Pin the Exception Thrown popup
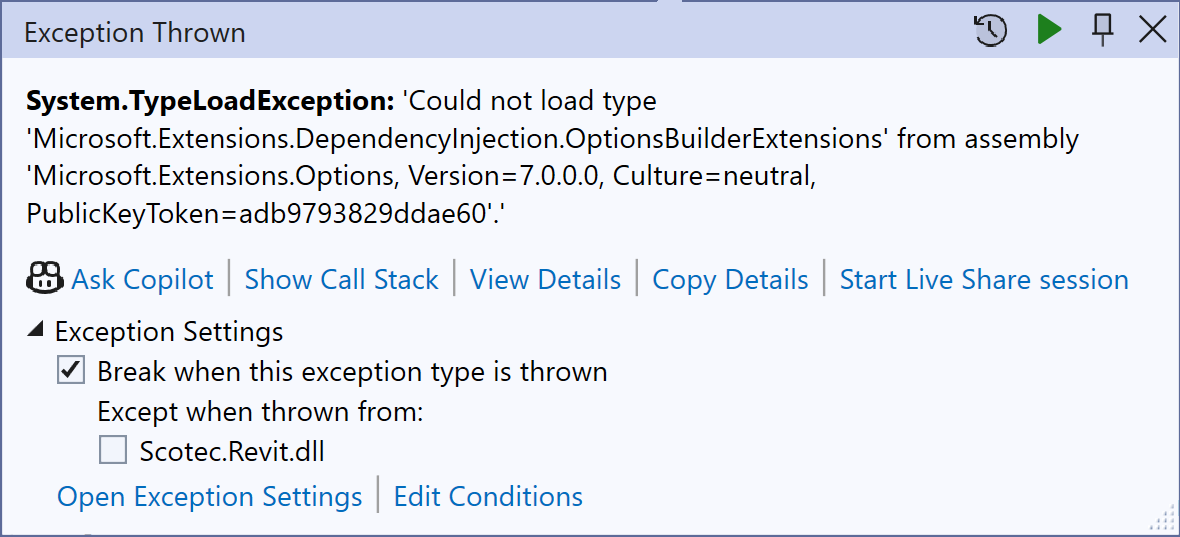Viewport: 1180px width, 537px height. coord(1102,31)
